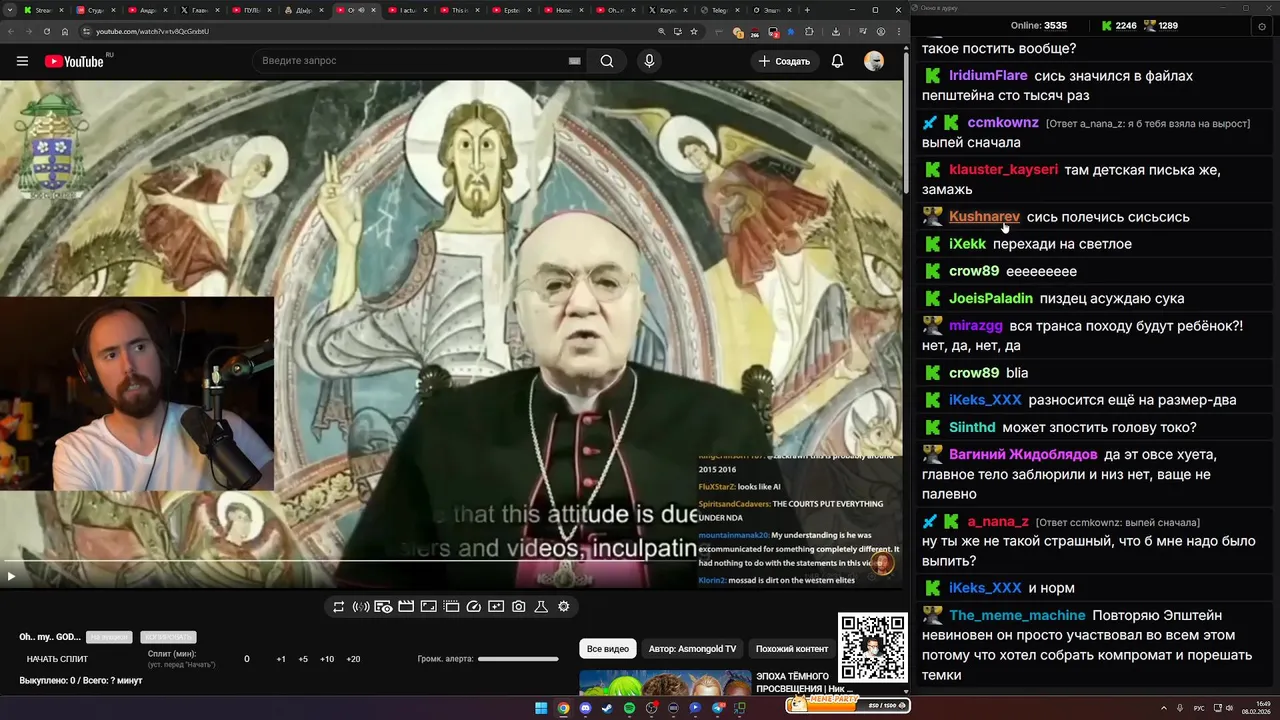Viewport: 1280px width, 720px height.
Task: Click the КОПИРОВАТЬ button
Action: coord(168,637)
